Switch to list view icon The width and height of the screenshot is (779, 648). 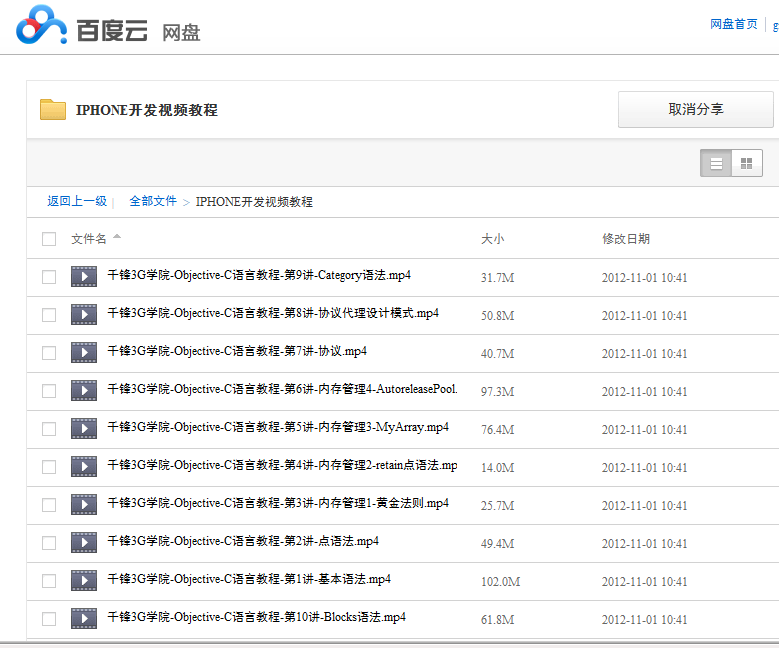[716, 163]
